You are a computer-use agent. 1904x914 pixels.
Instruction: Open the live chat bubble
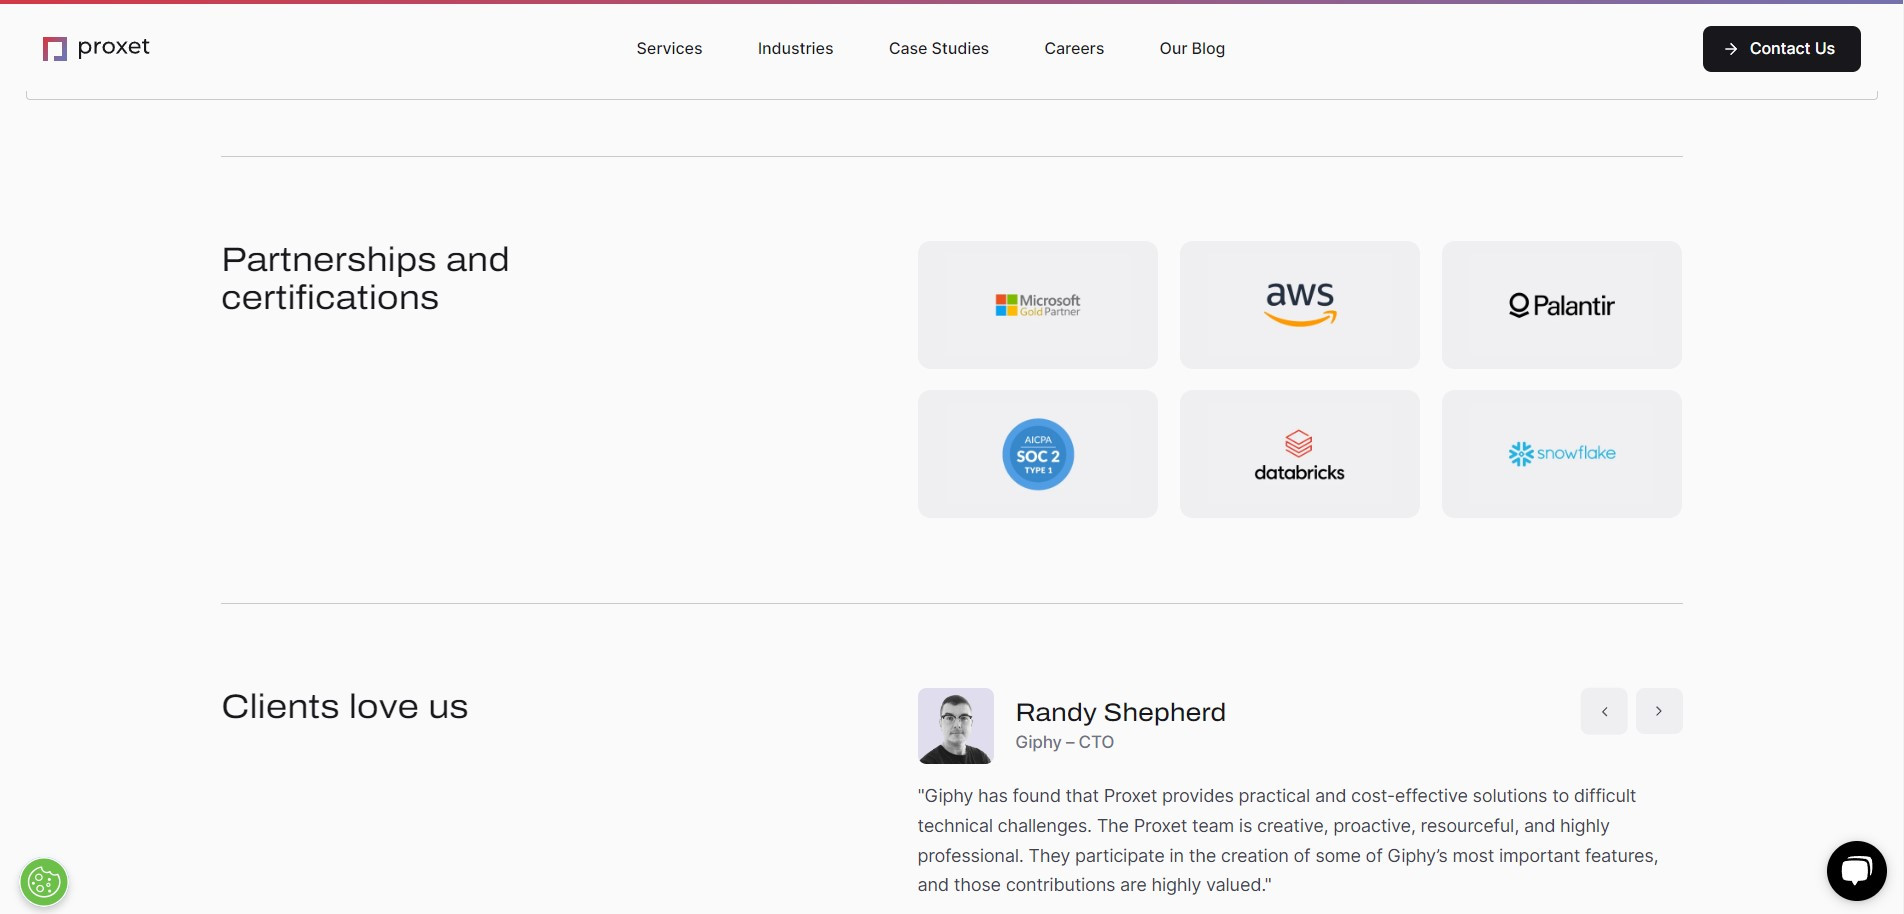pos(1855,871)
